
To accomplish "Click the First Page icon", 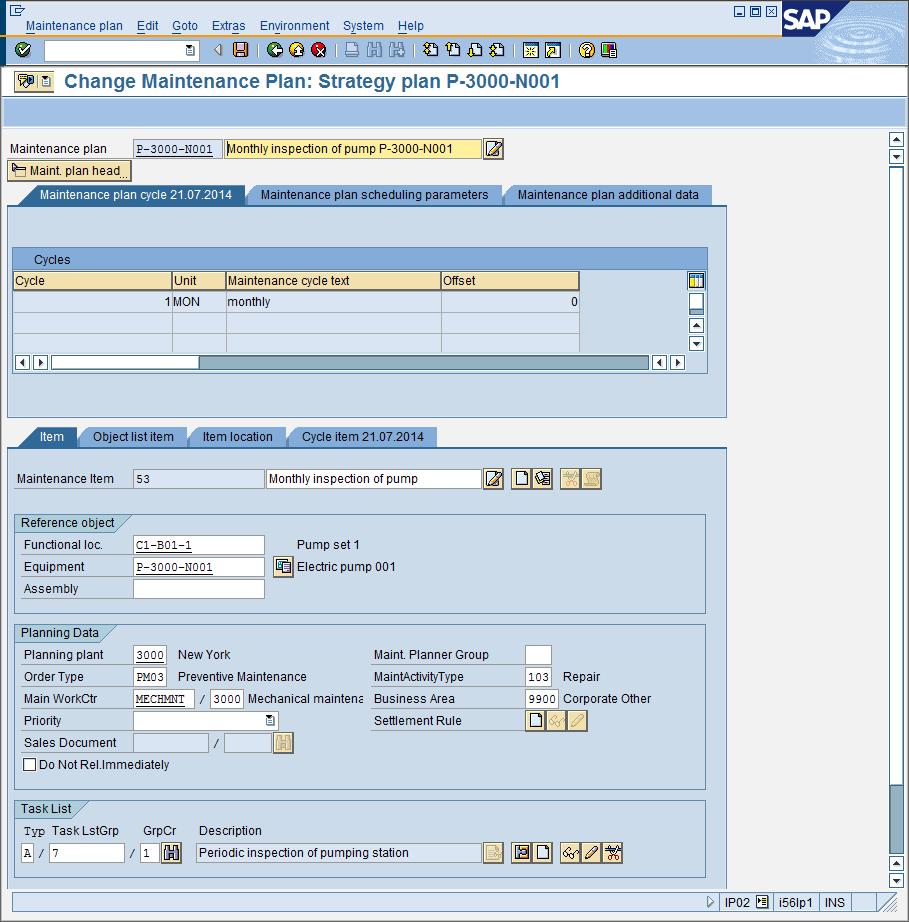I will (430, 50).
